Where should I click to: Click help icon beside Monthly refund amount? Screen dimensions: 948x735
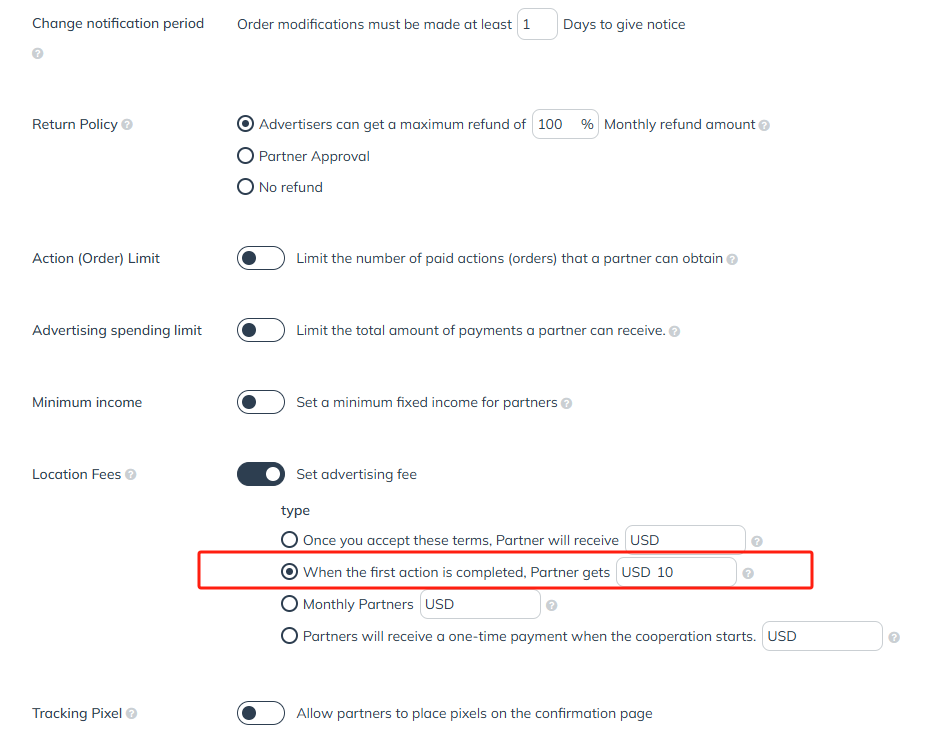click(764, 125)
